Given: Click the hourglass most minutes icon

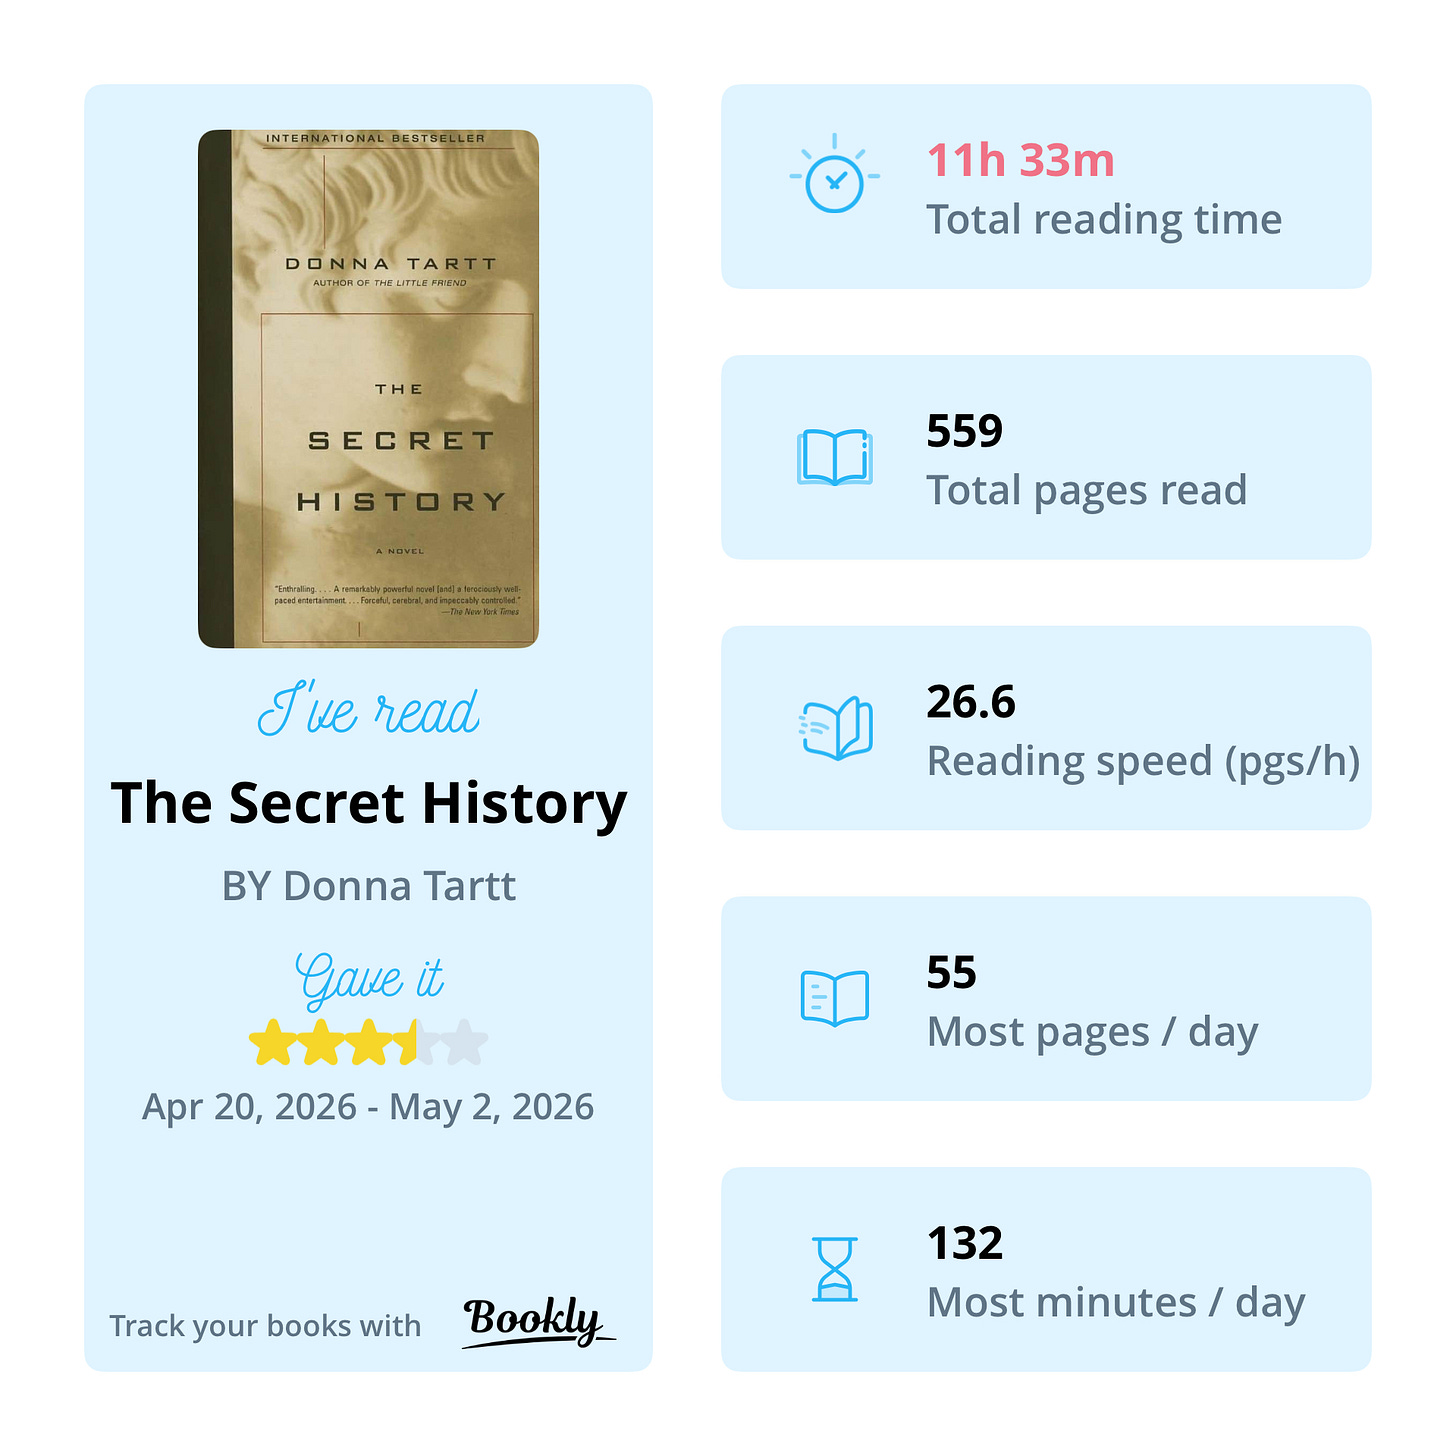Looking at the screenshot, I should 835,1269.
